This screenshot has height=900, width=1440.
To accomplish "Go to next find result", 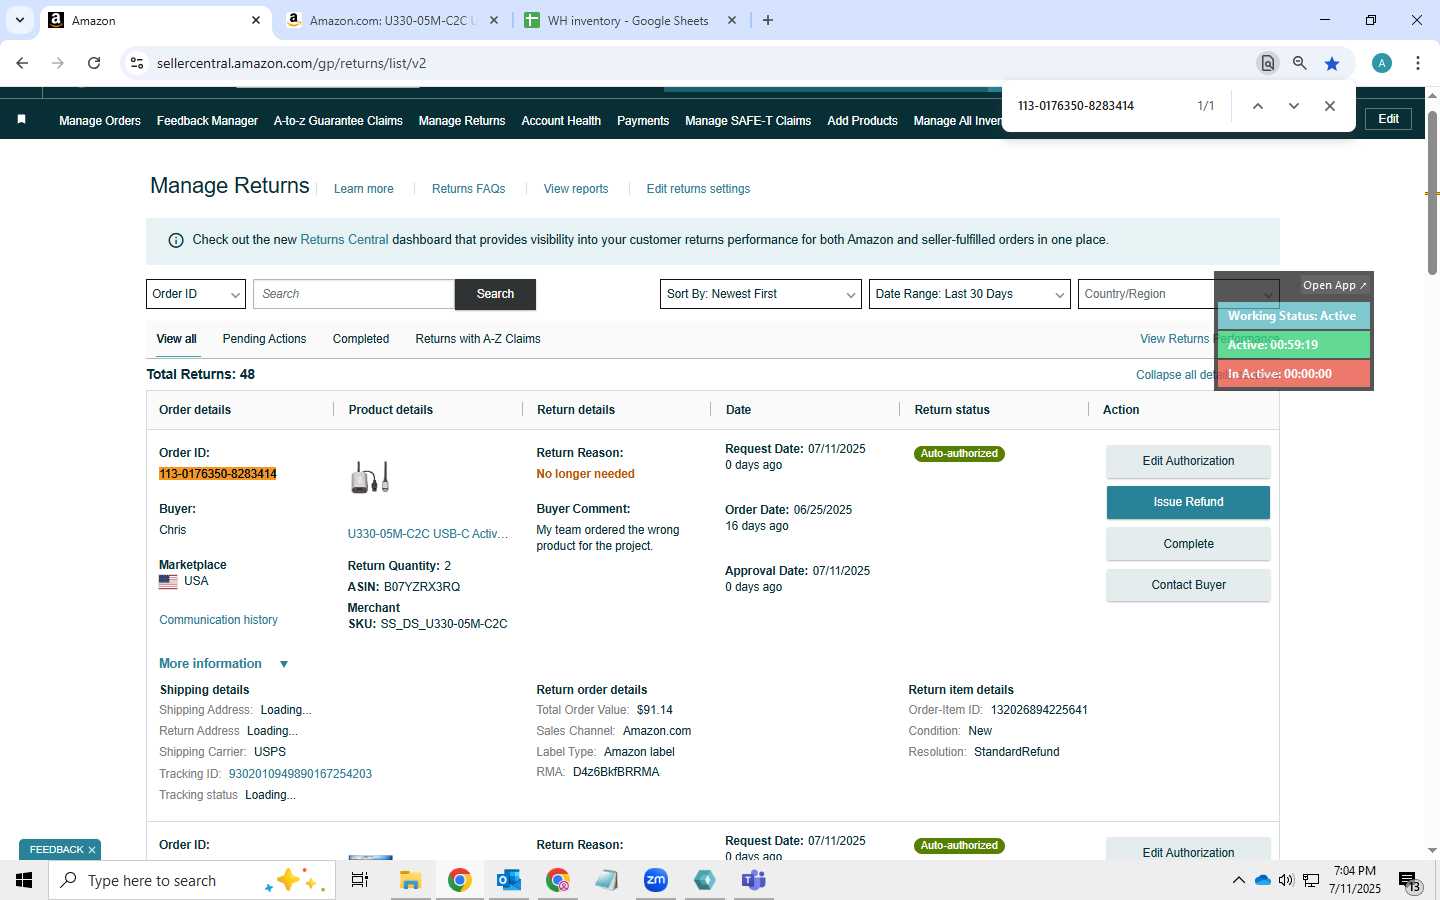I will pyautogui.click(x=1294, y=106).
